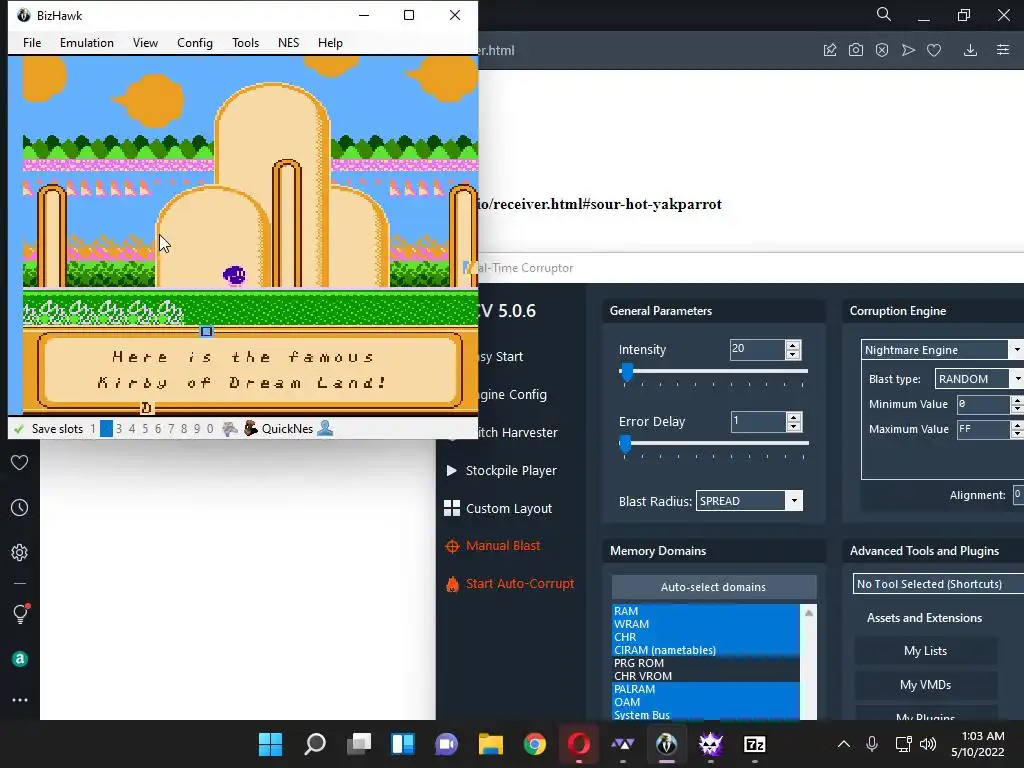Open the BizHawk Help menu
The image size is (1024, 768).
point(330,42)
